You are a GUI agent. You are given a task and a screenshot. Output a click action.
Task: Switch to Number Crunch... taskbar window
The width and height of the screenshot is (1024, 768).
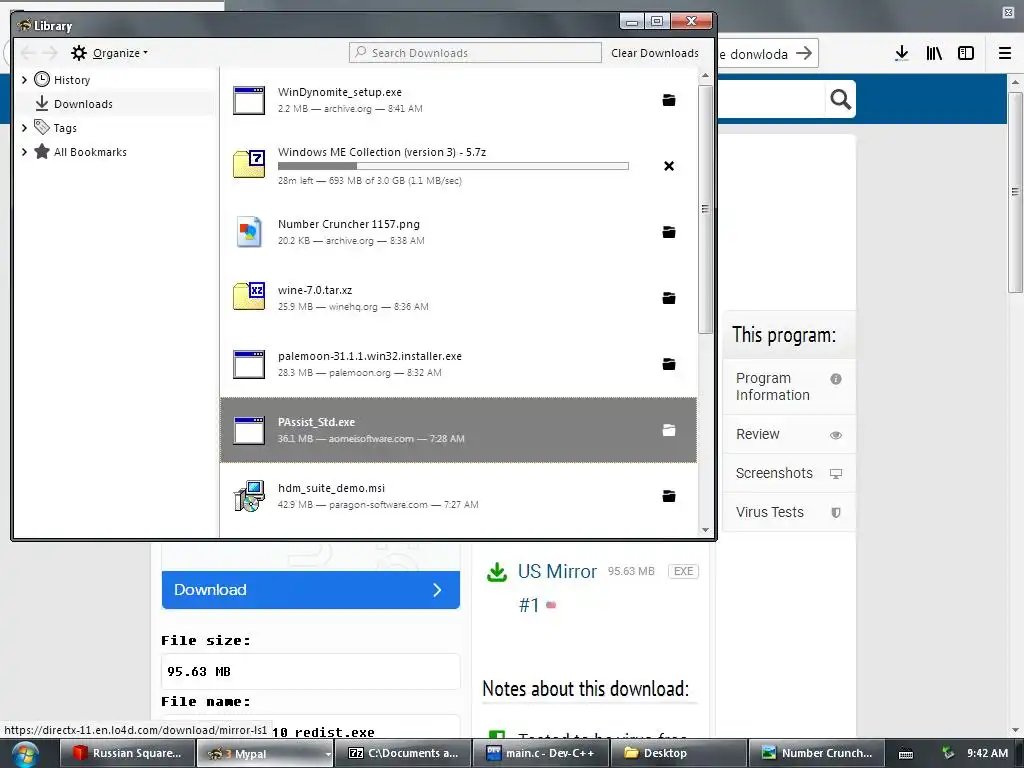tap(816, 754)
